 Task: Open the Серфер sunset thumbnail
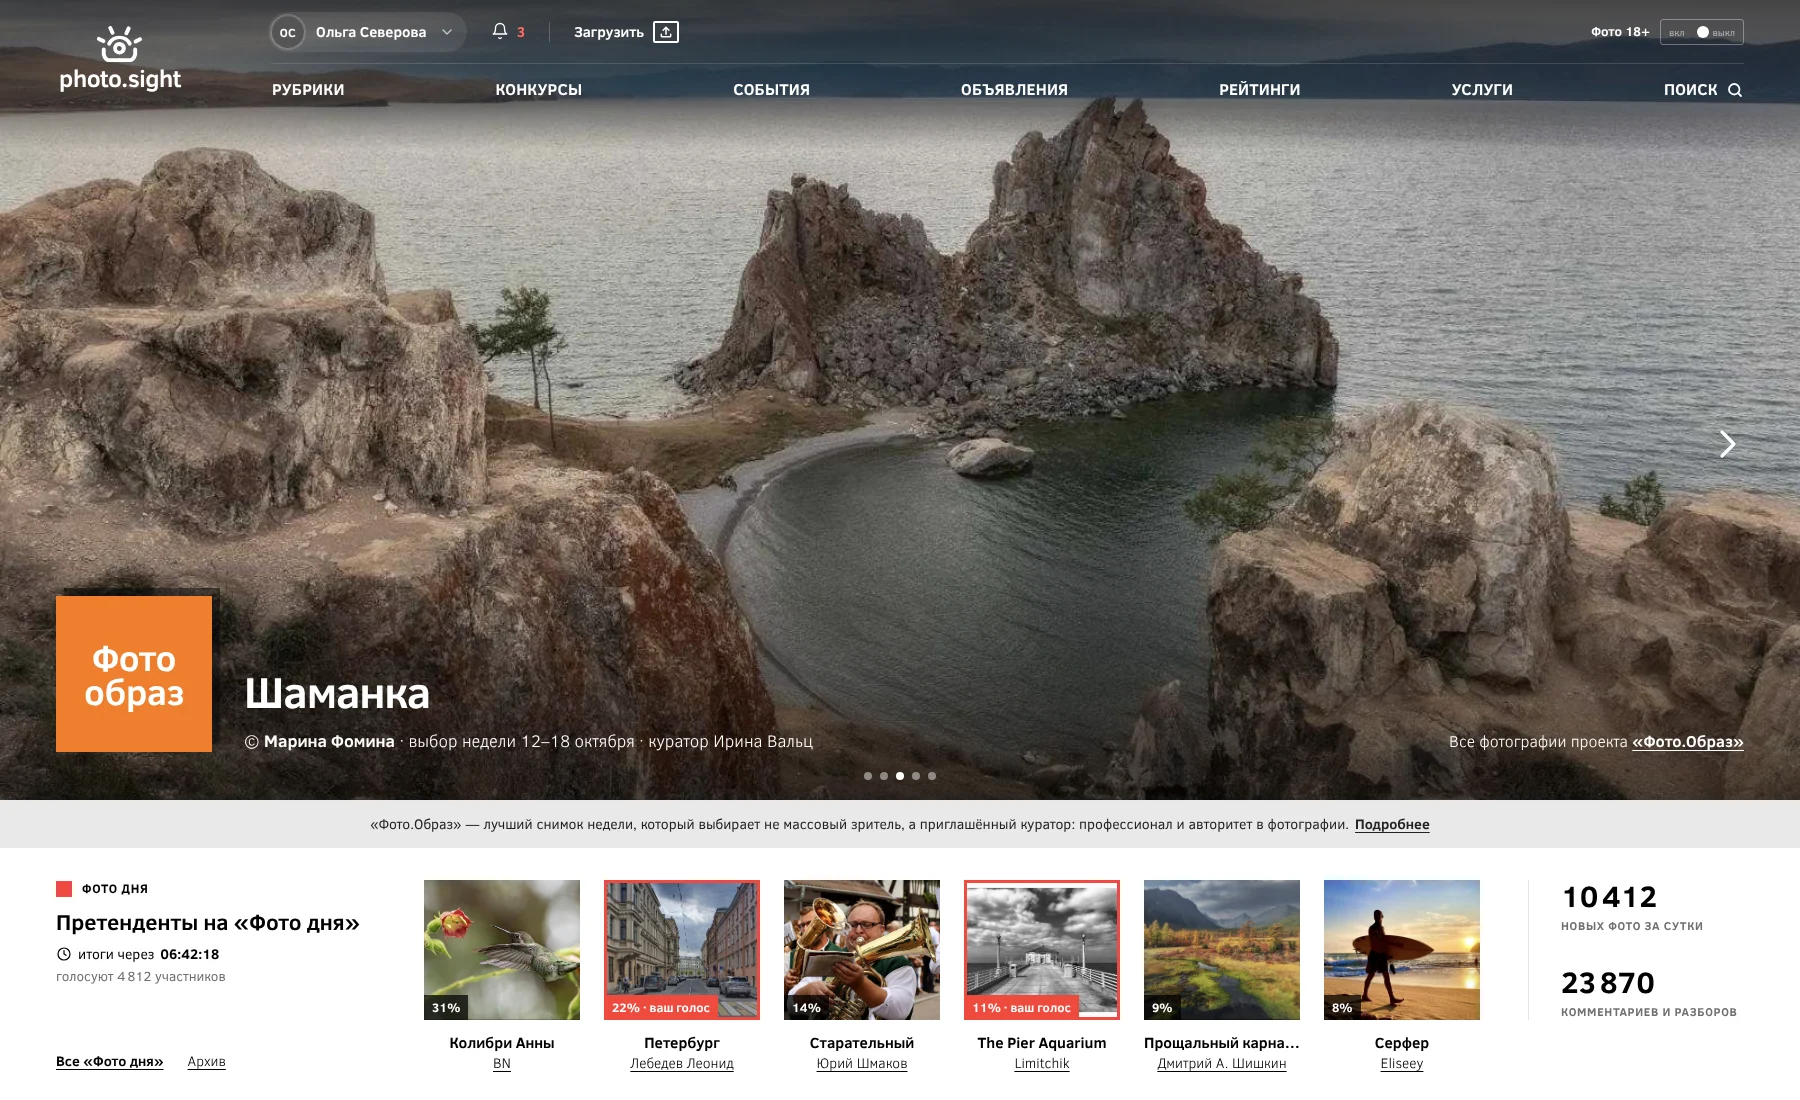1402,950
